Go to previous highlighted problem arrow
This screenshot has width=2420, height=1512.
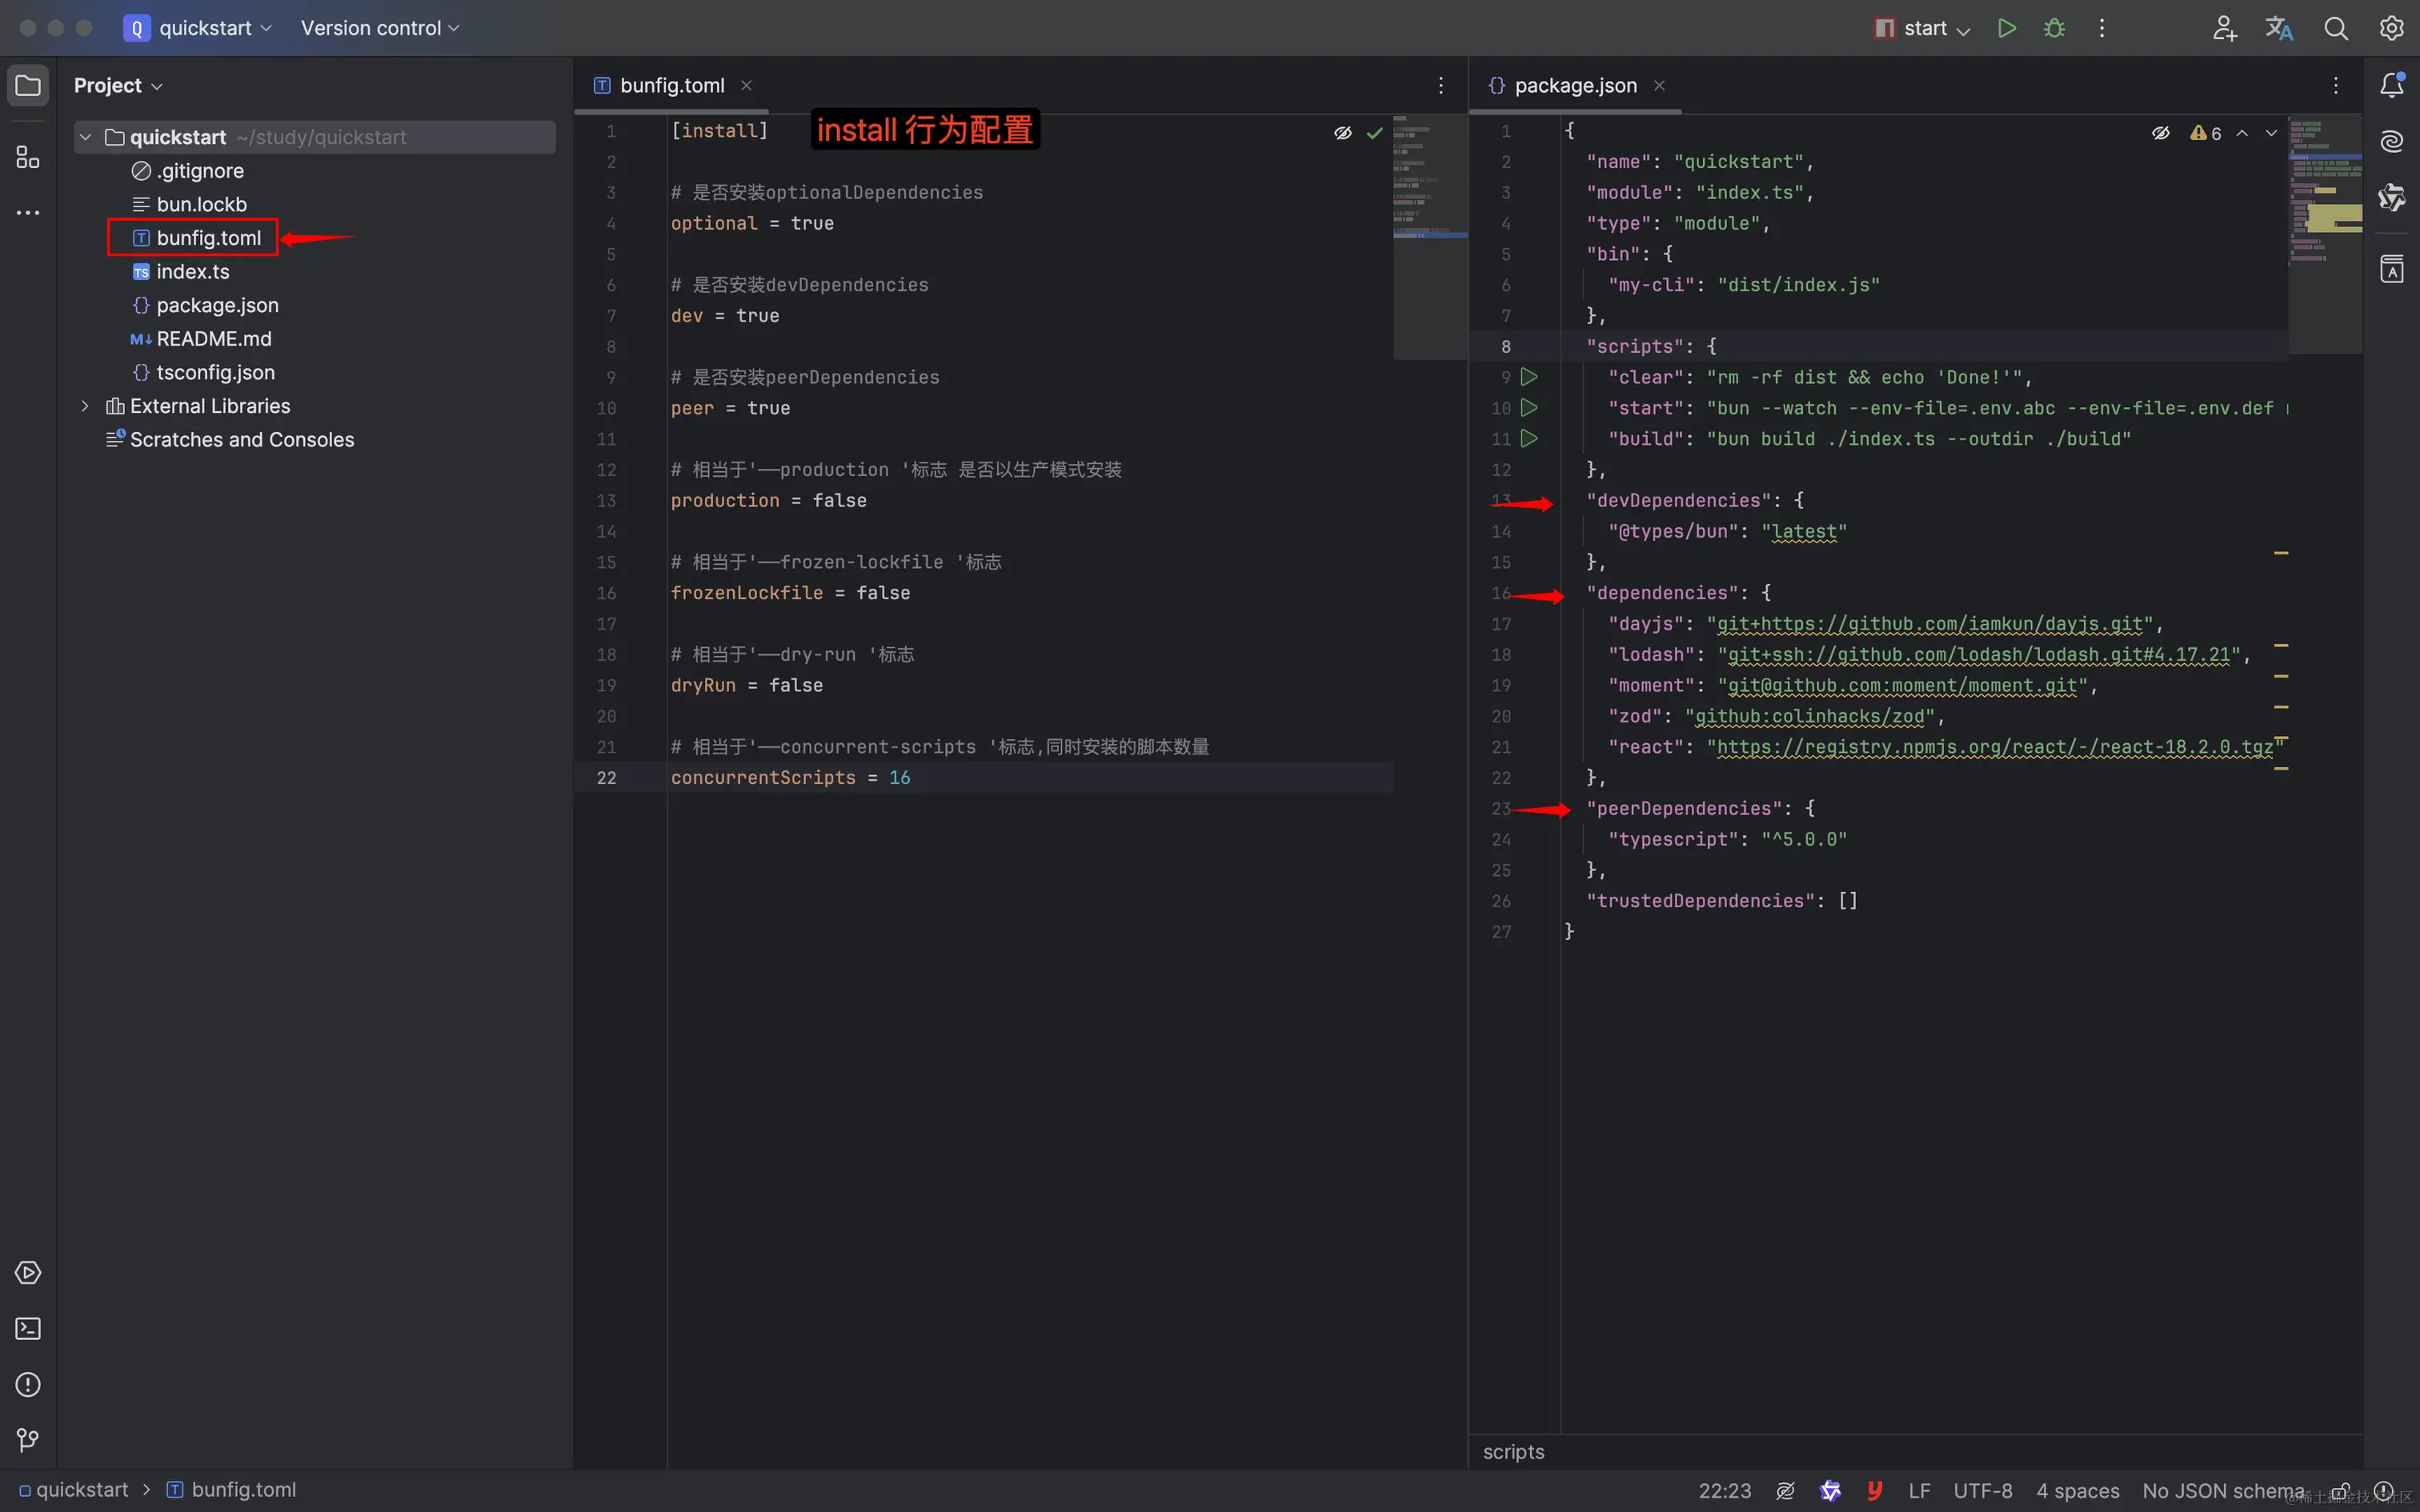pyautogui.click(x=2242, y=132)
